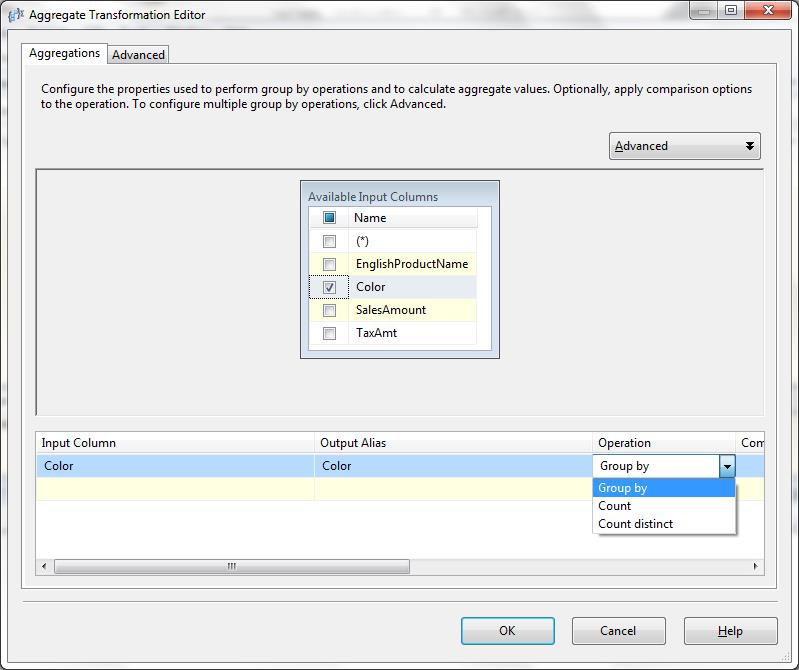Click the Cancel button

pos(618,631)
